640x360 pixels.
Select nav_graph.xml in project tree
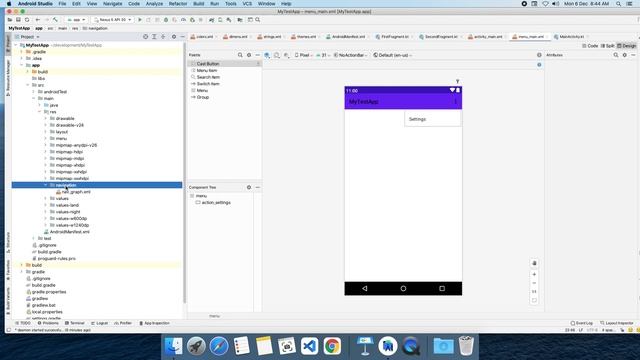coord(76,192)
